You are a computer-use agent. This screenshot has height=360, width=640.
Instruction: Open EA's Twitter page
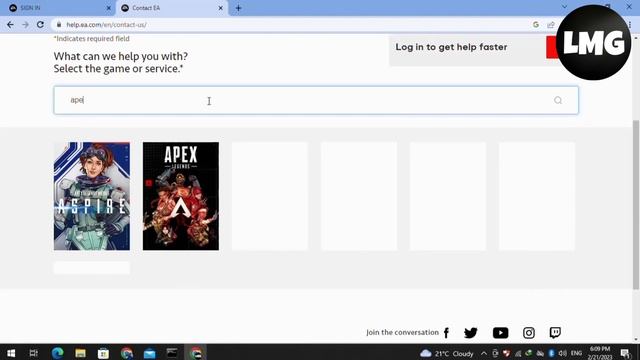471,333
